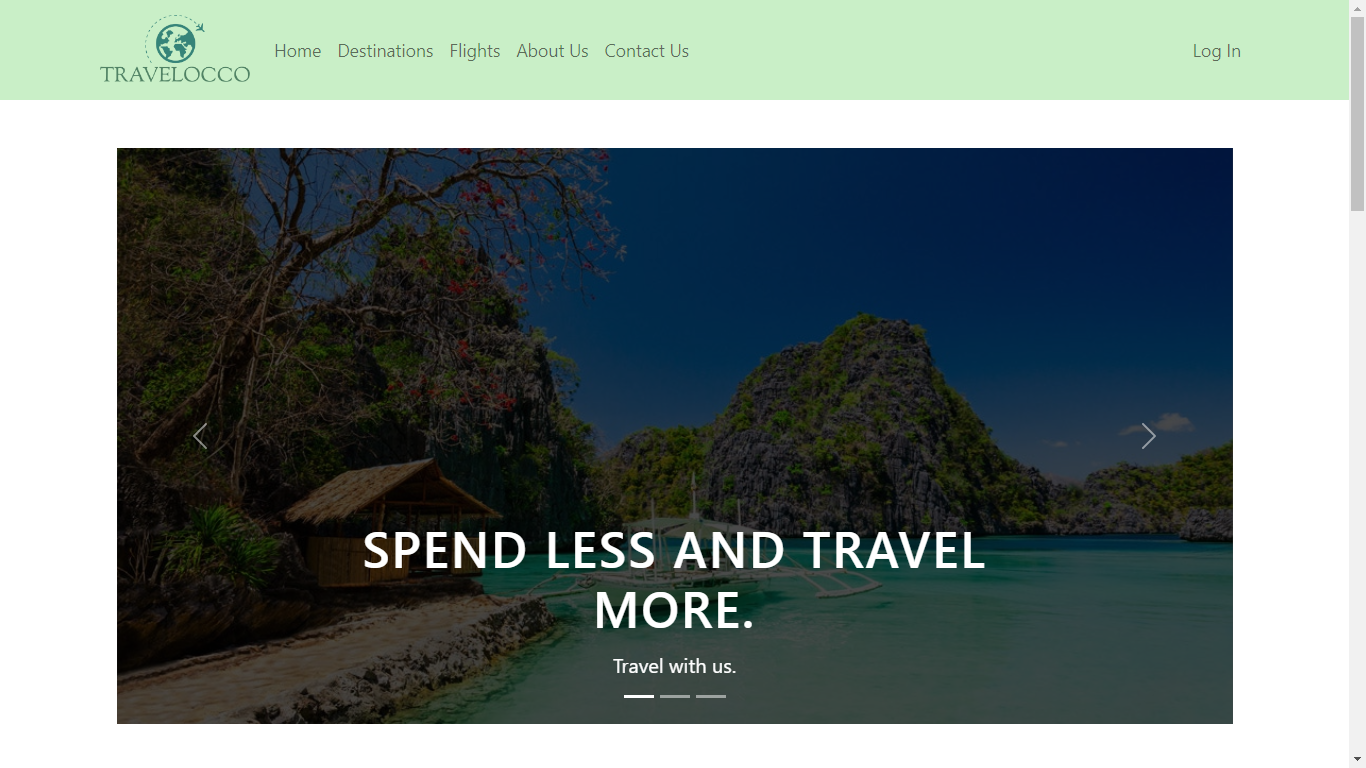Open the Destinations nav item

(385, 51)
